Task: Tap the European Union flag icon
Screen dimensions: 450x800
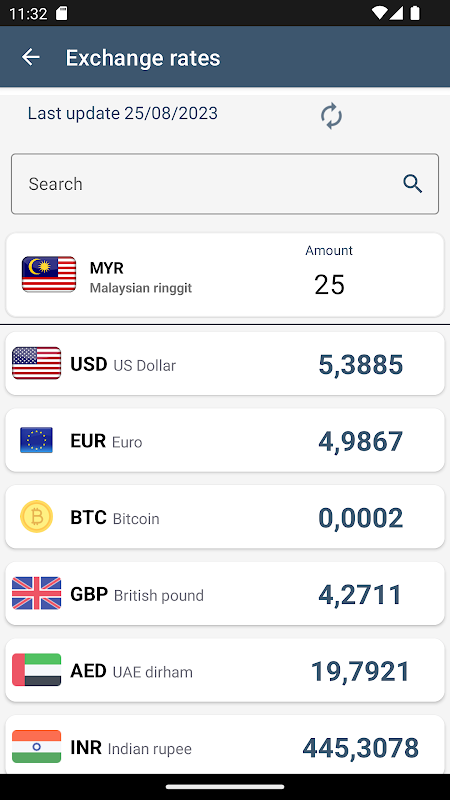Action: pyautogui.click(x=36, y=440)
